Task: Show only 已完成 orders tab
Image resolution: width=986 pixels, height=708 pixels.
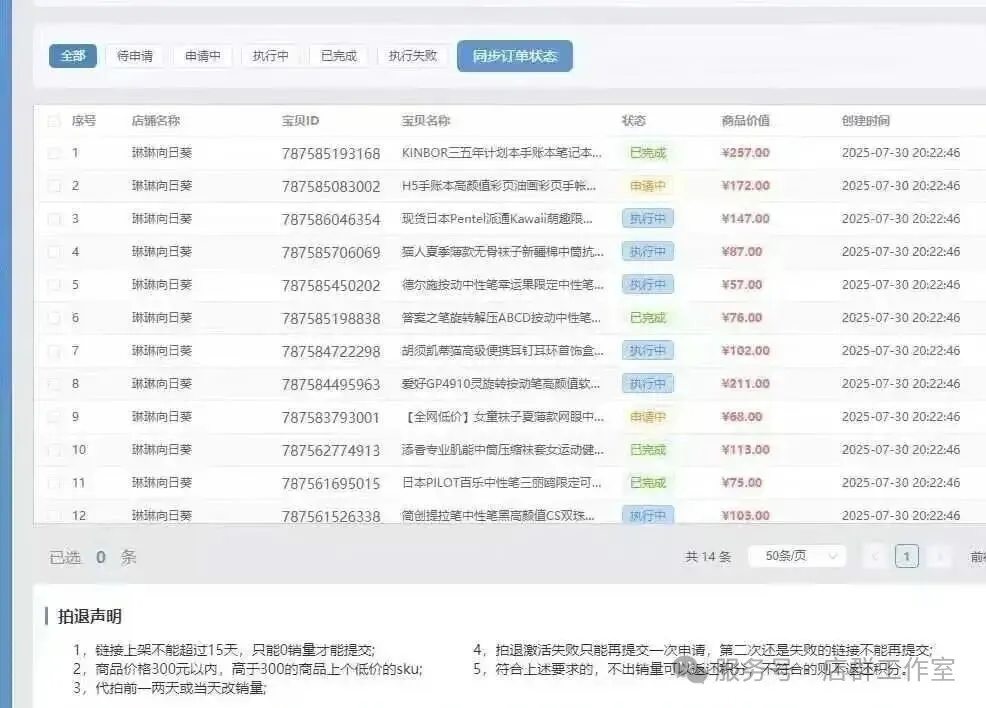Action: (339, 56)
